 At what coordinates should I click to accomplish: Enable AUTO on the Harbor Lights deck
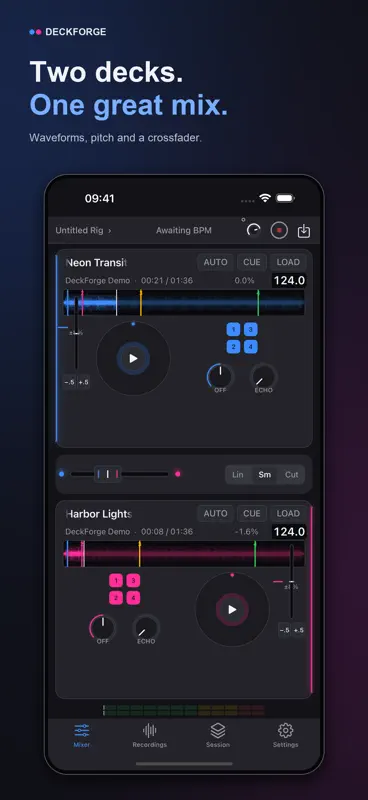tap(215, 513)
